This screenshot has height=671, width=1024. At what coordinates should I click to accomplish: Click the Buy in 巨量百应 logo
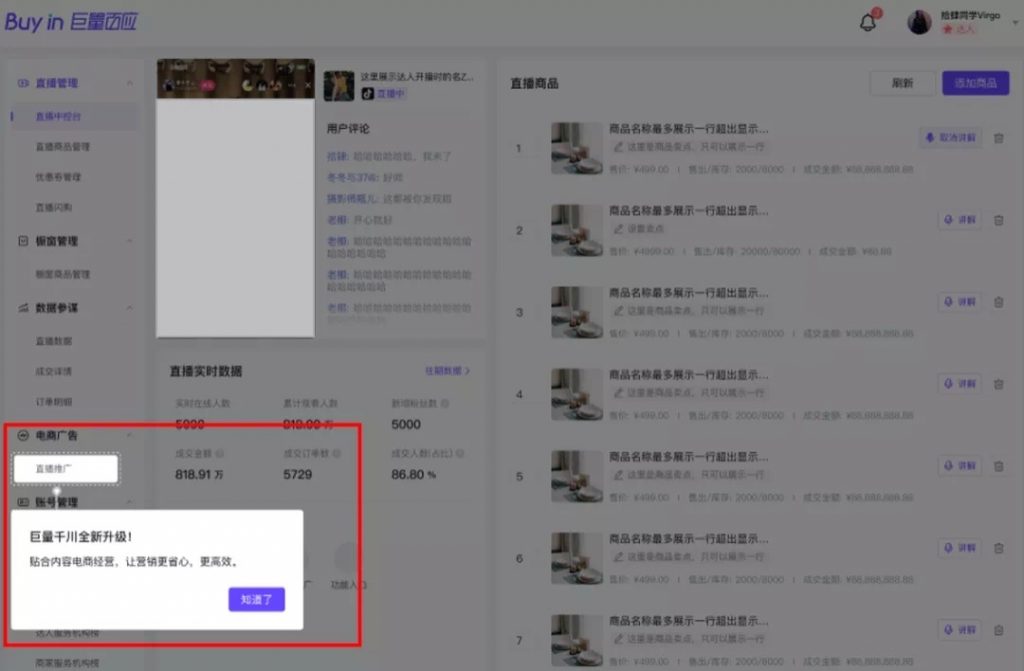(70, 22)
